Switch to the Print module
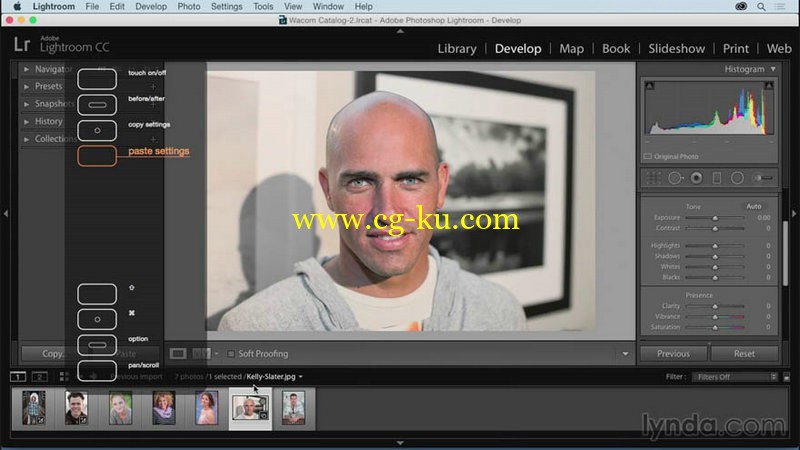The image size is (800, 450). [x=736, y=48]
